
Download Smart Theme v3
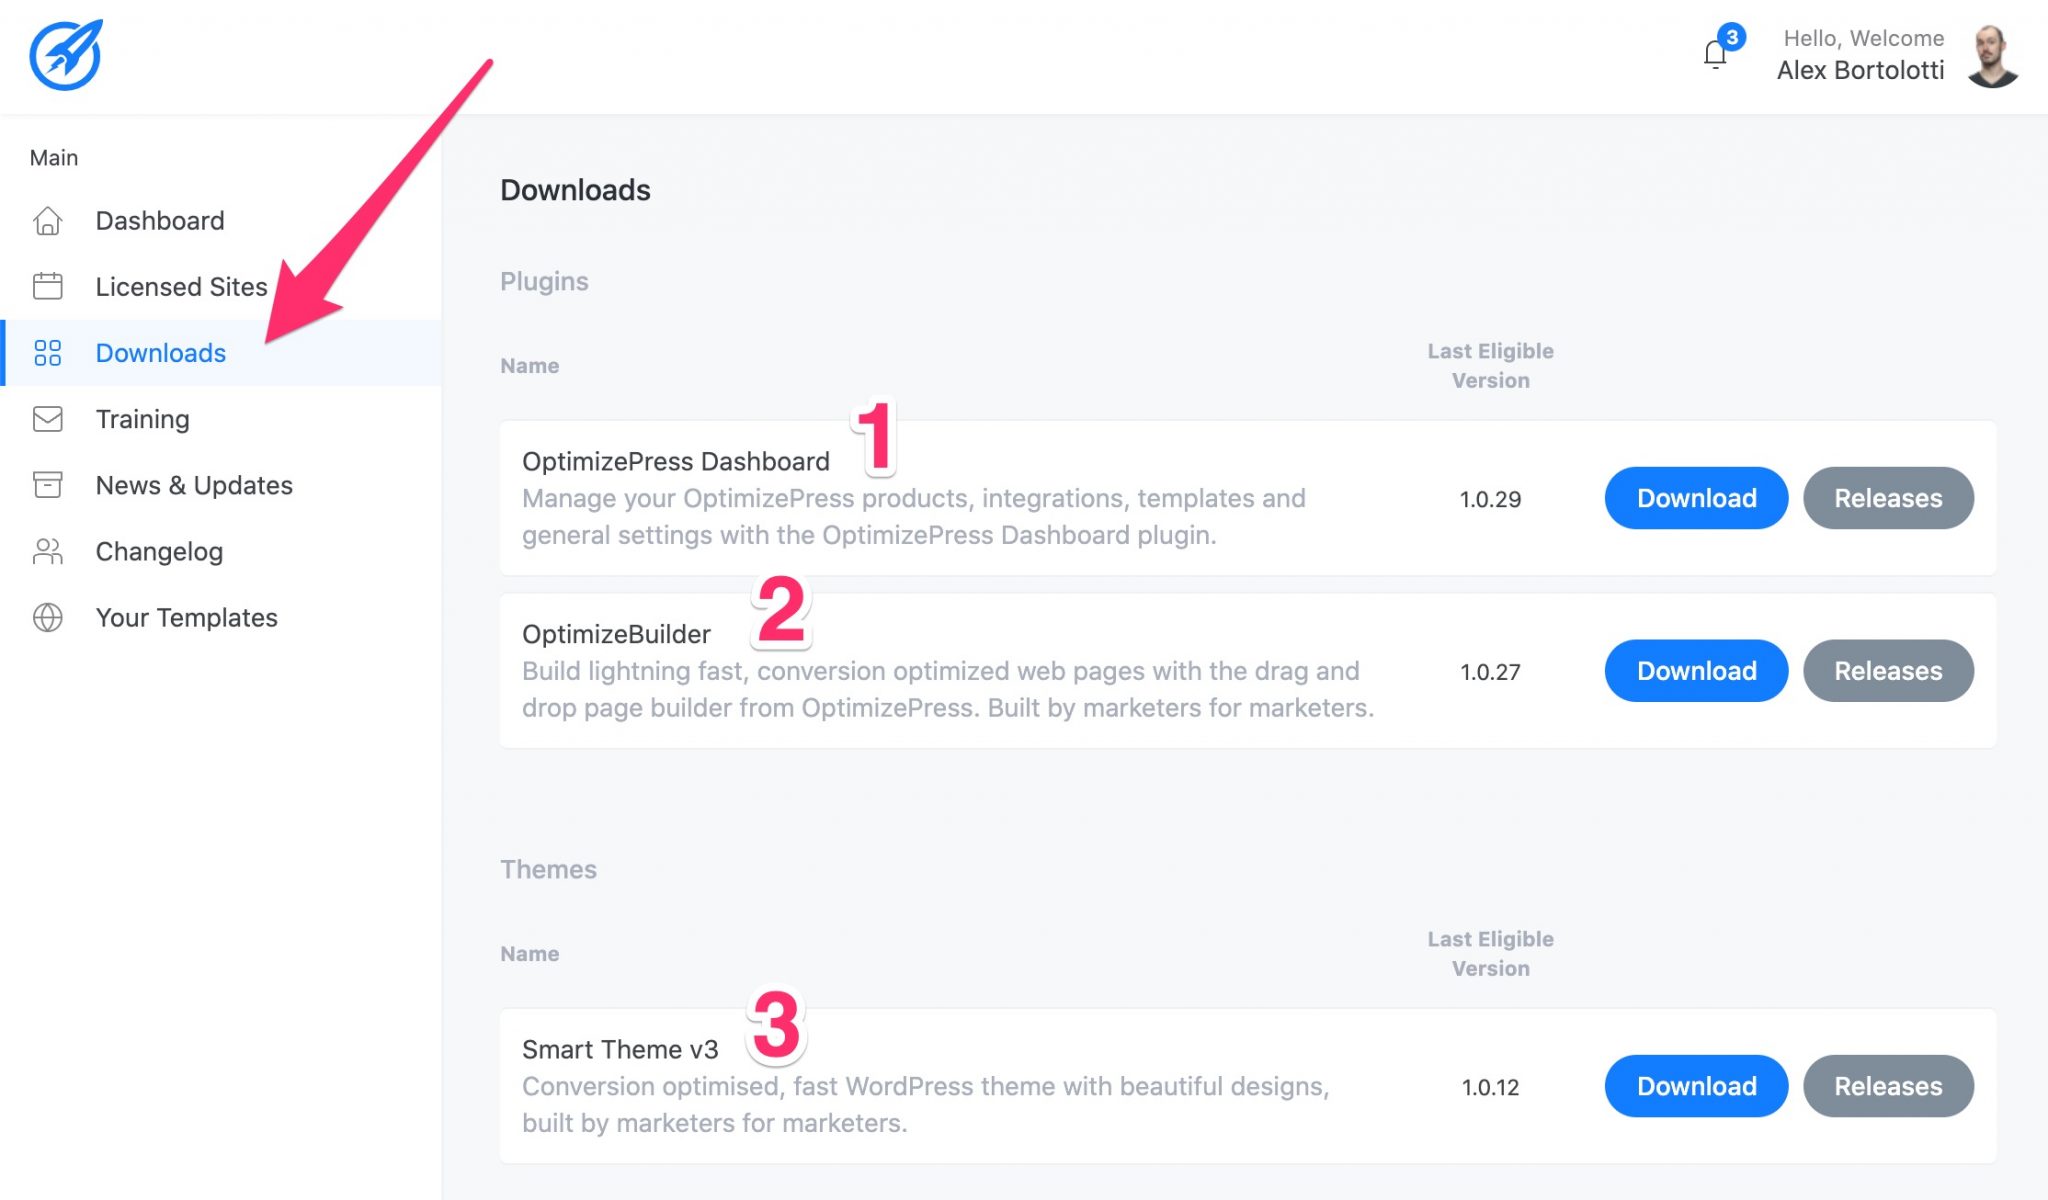coord(1696,1086)
